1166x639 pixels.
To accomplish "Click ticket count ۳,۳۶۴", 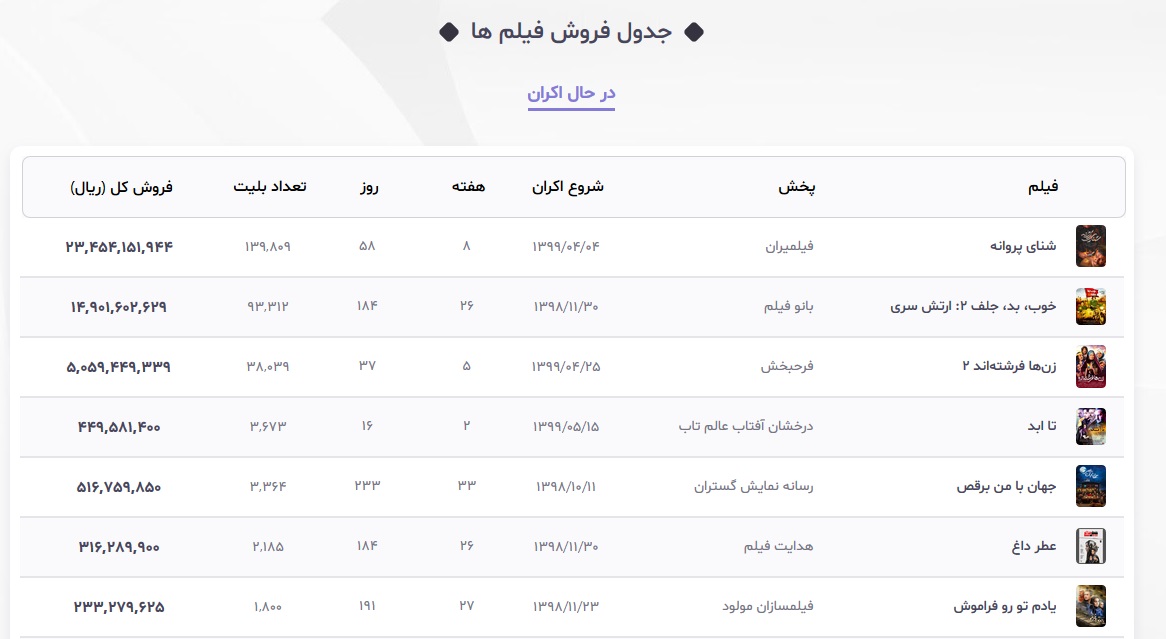I will 268,487.
